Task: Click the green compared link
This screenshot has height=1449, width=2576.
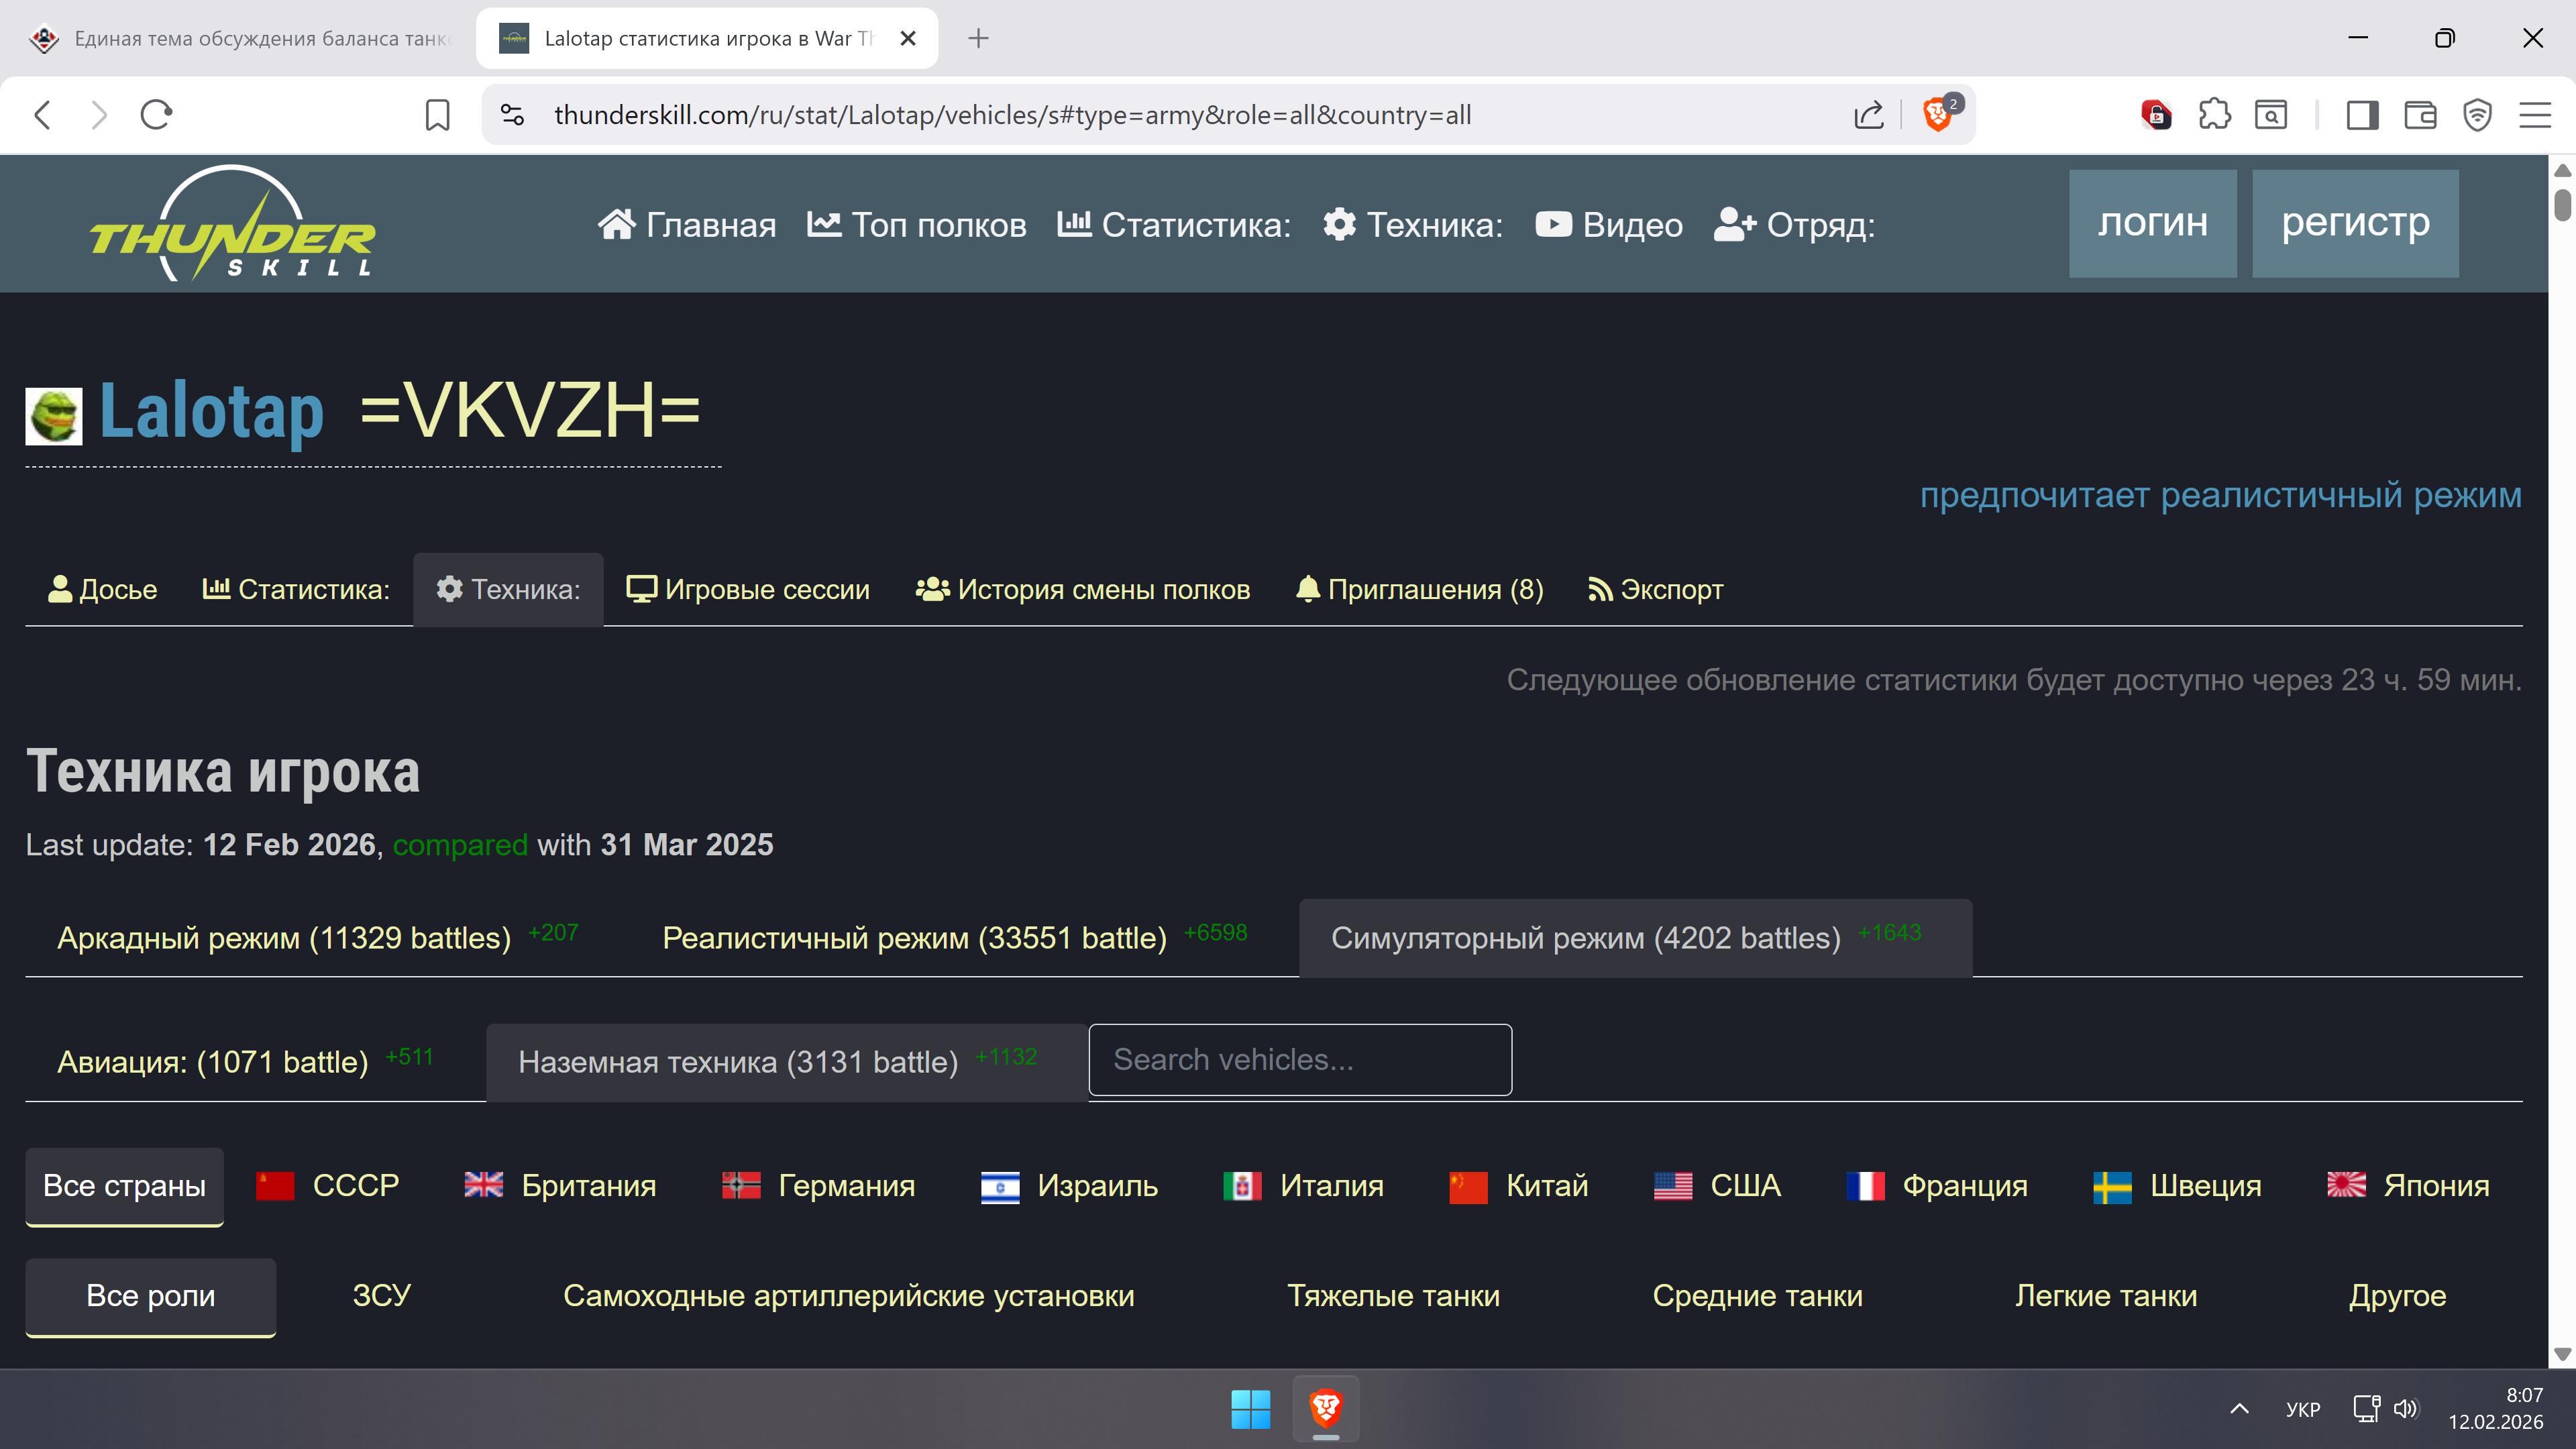Action: tap(460, 845)
